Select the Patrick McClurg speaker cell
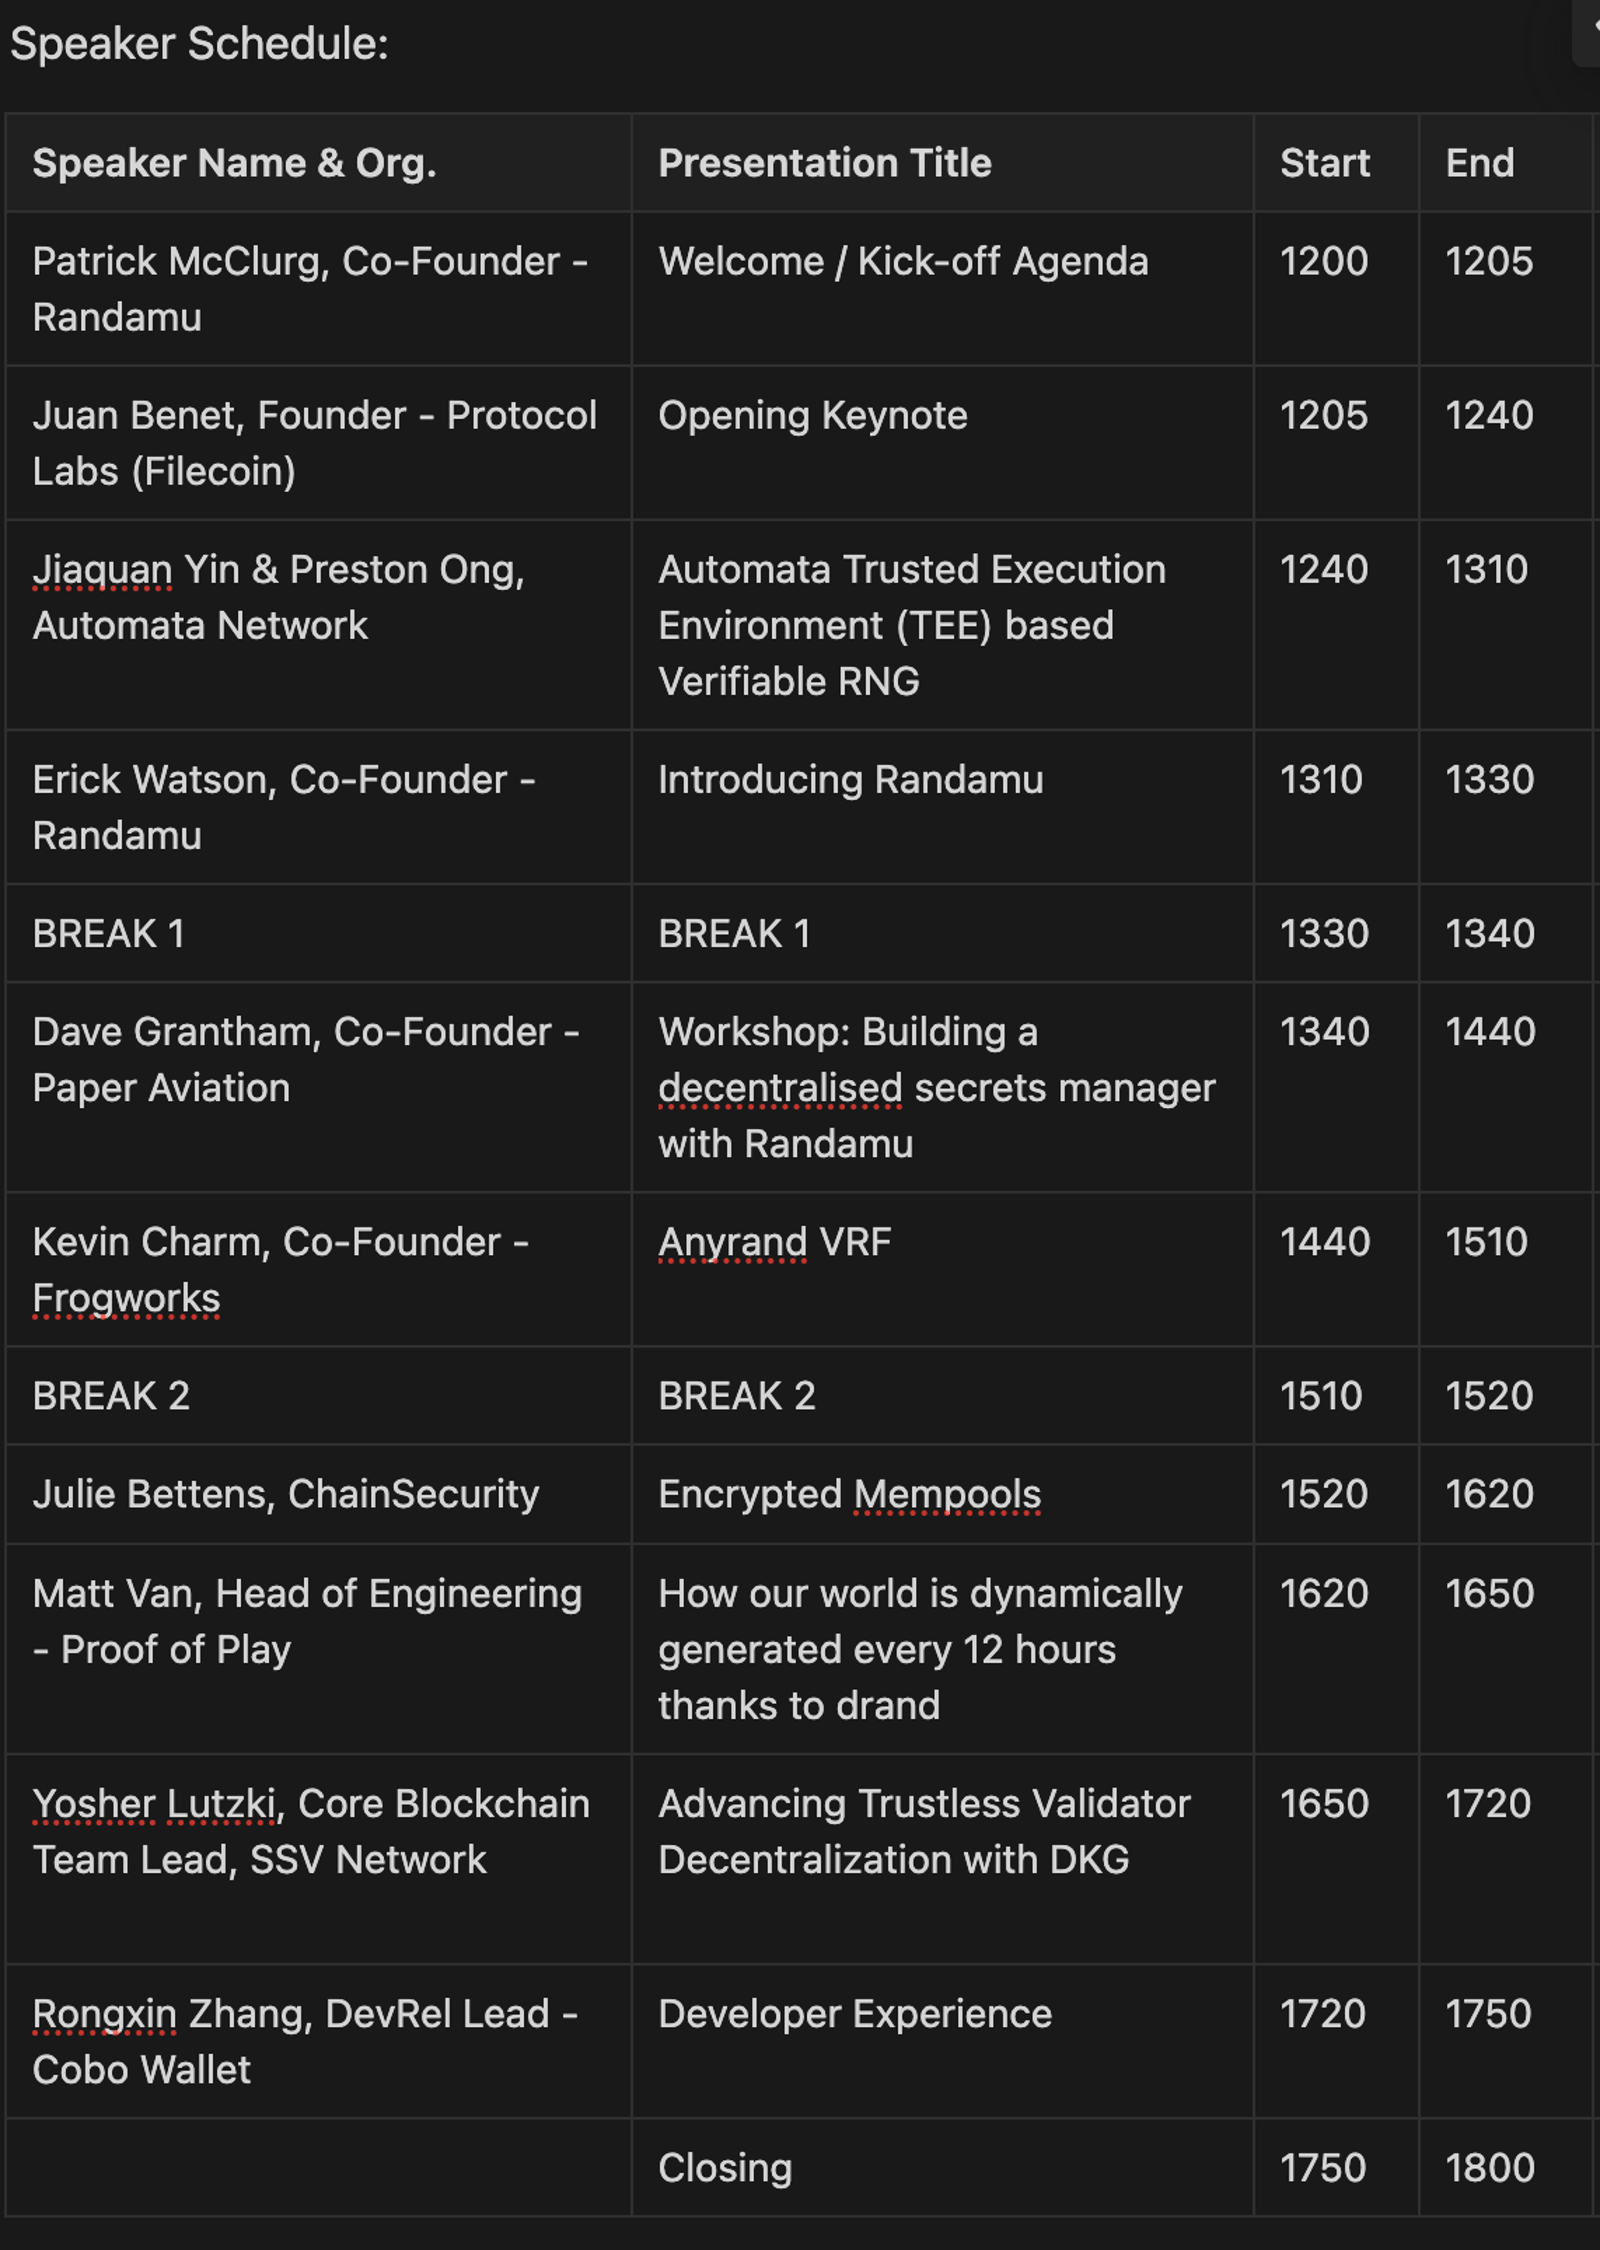This screenshot has height=2250, width=1600. tap(318, 288)
